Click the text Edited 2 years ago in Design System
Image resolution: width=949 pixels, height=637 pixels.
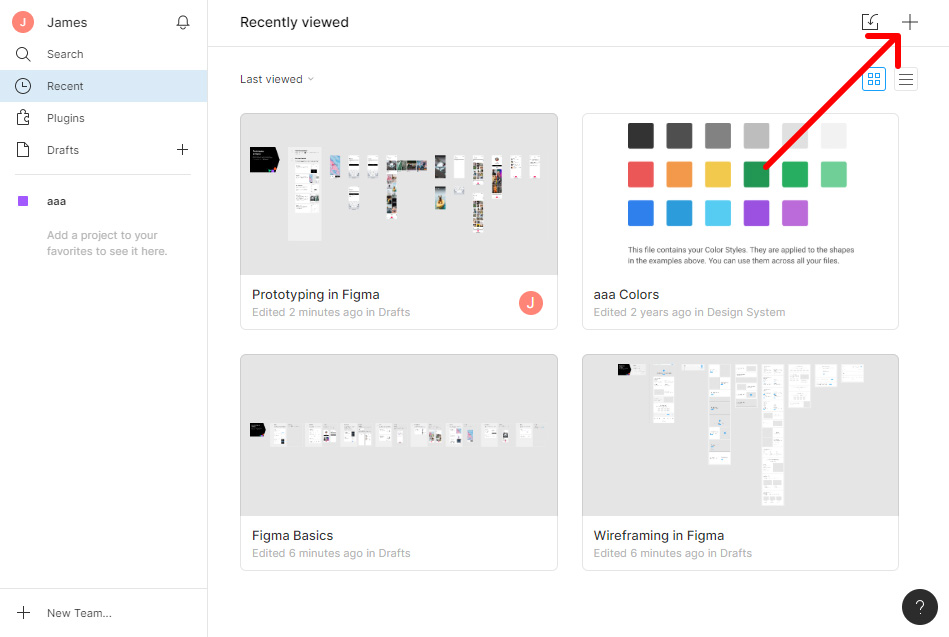click(689, 312)
